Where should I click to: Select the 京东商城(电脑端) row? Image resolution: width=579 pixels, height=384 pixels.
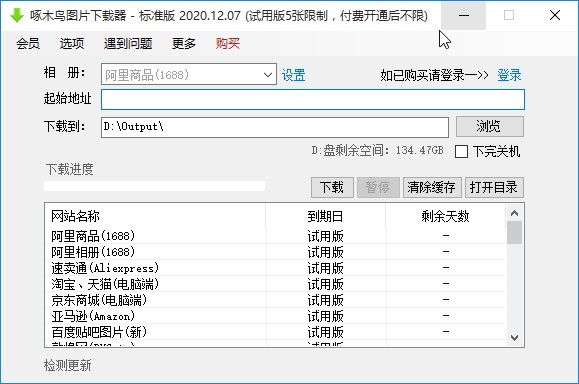pyautogui.click(x=275, y=300)
